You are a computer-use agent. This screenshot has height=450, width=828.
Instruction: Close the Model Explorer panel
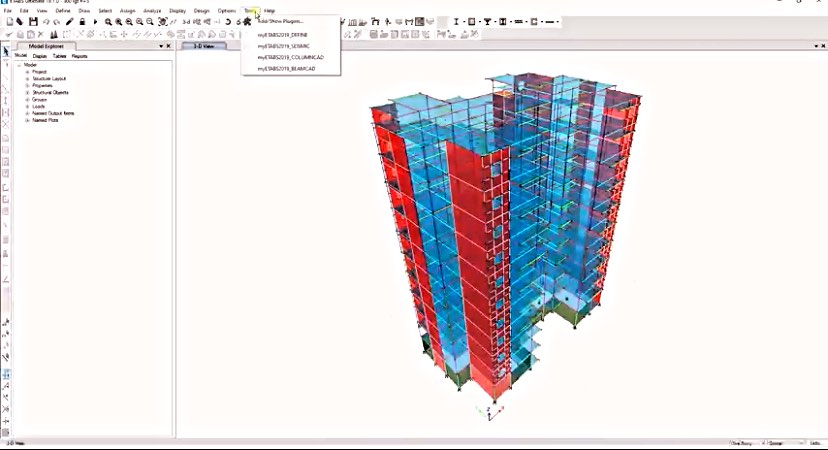click(x=169, y=46)
